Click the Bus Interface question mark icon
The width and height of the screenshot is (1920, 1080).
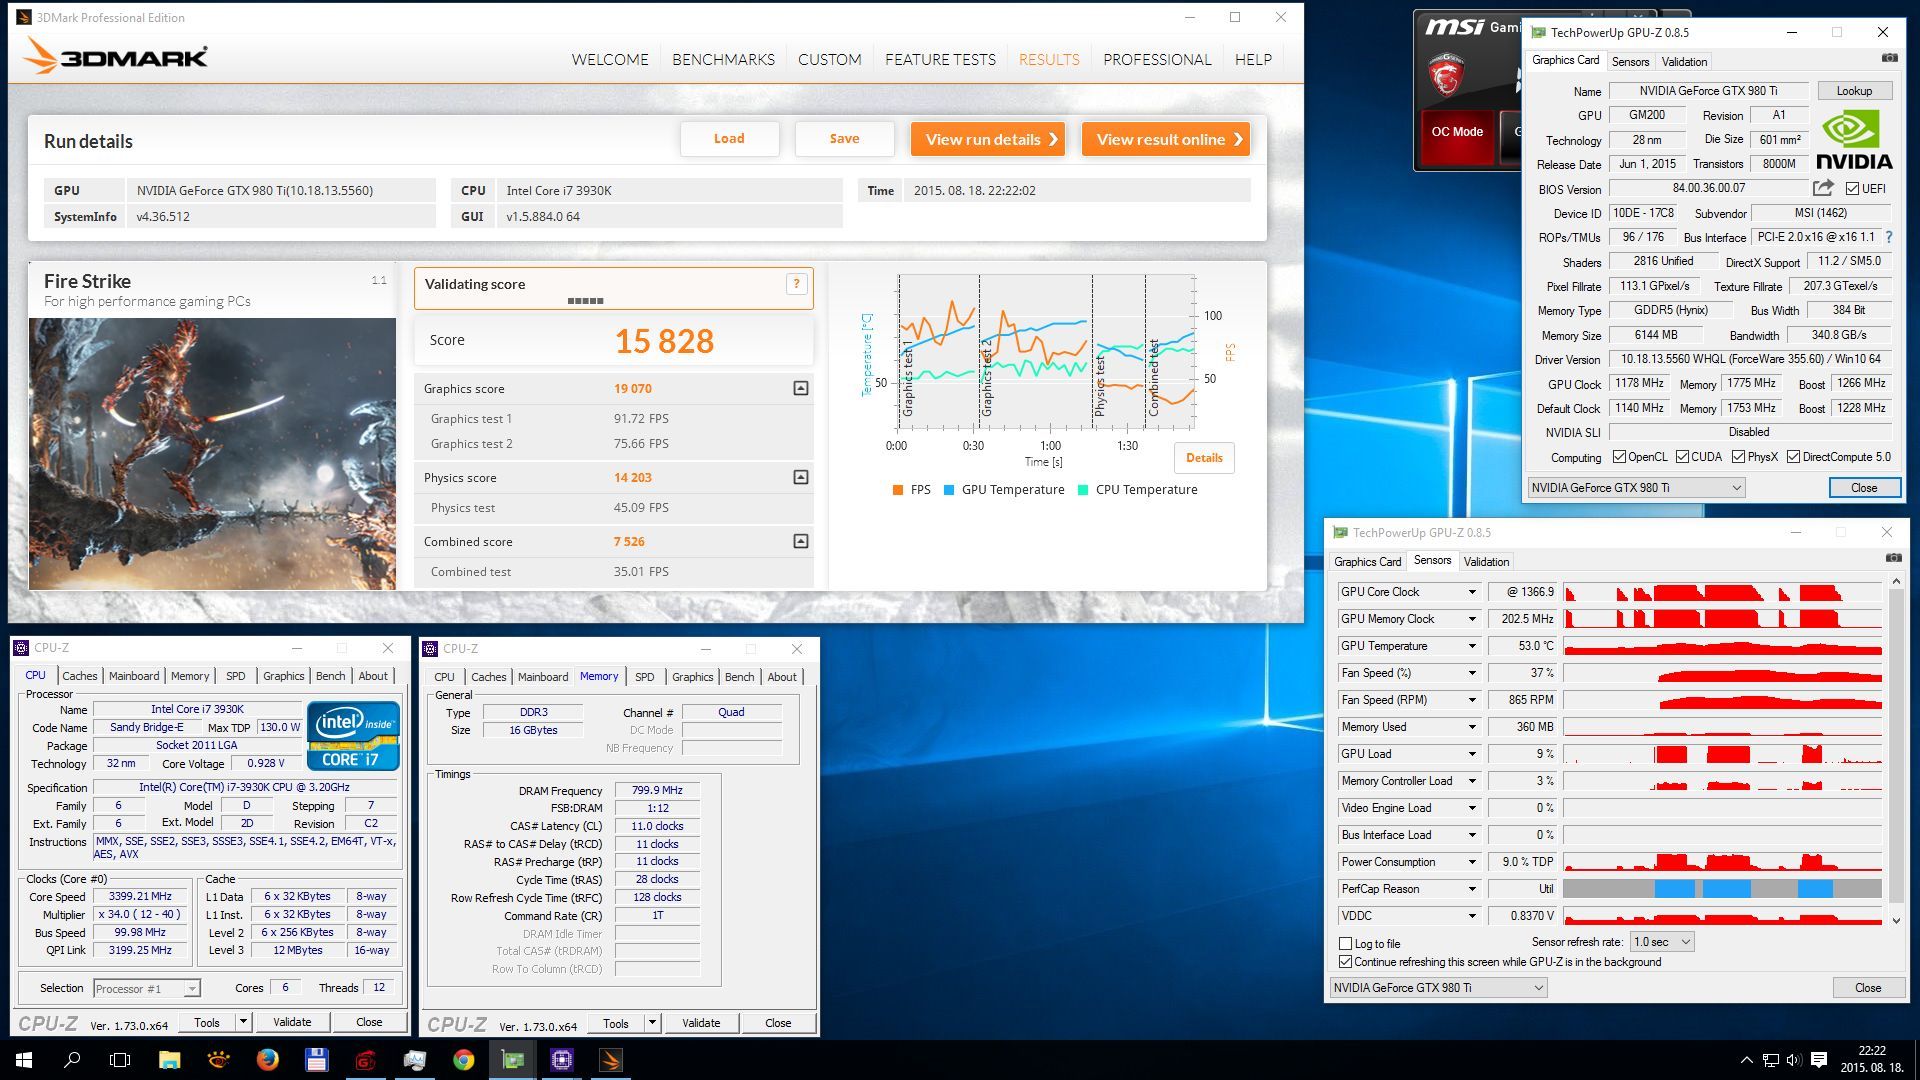tap(1889, 237)
